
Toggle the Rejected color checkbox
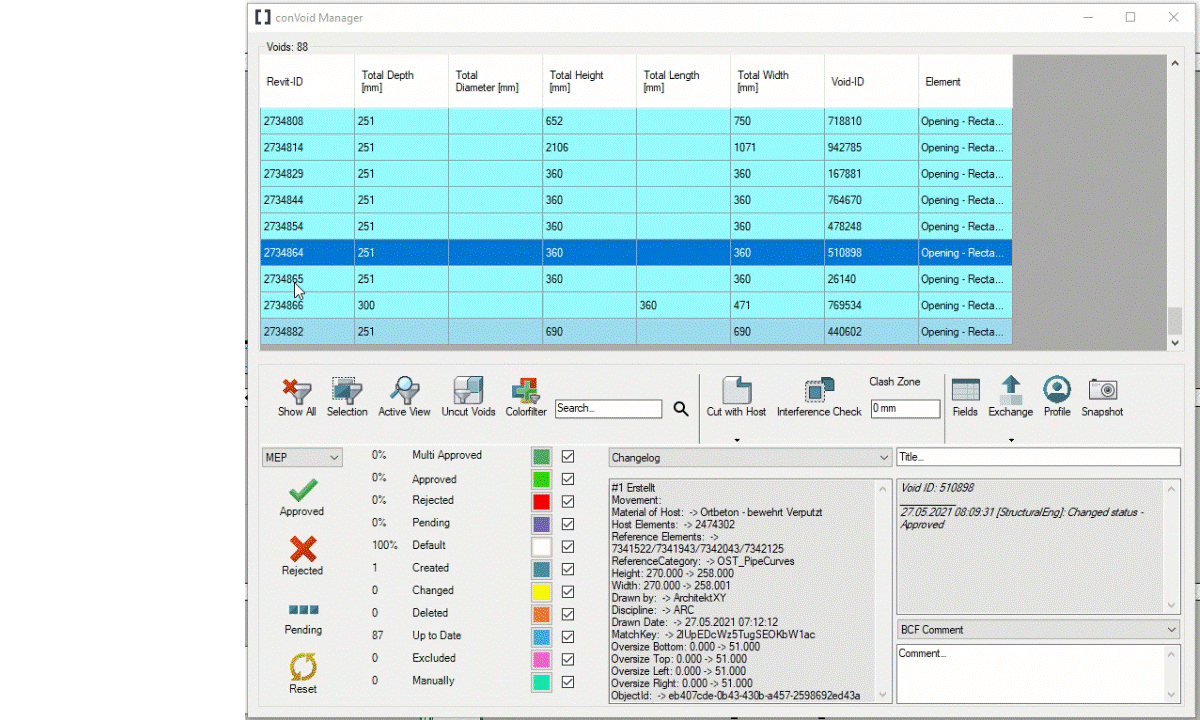pyautogui.click(x=568, y=501)
